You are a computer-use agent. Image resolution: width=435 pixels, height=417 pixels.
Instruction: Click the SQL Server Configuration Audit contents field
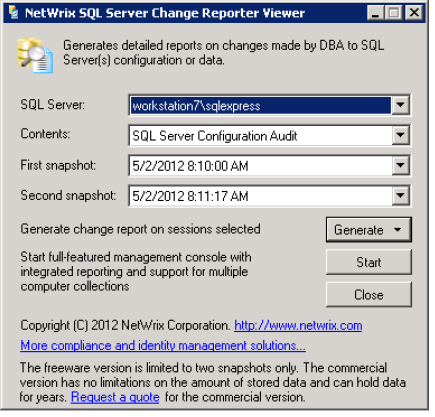pos(260,136)
